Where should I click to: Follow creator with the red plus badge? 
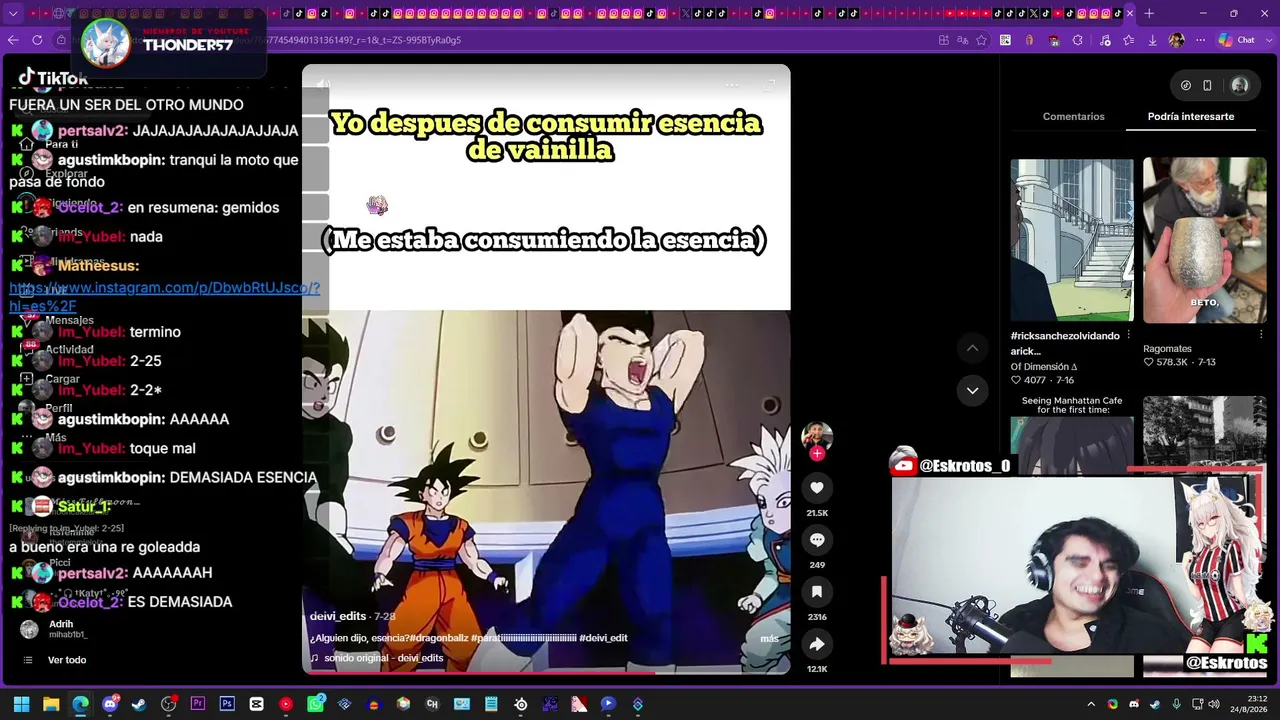click(x=817, y=454)
